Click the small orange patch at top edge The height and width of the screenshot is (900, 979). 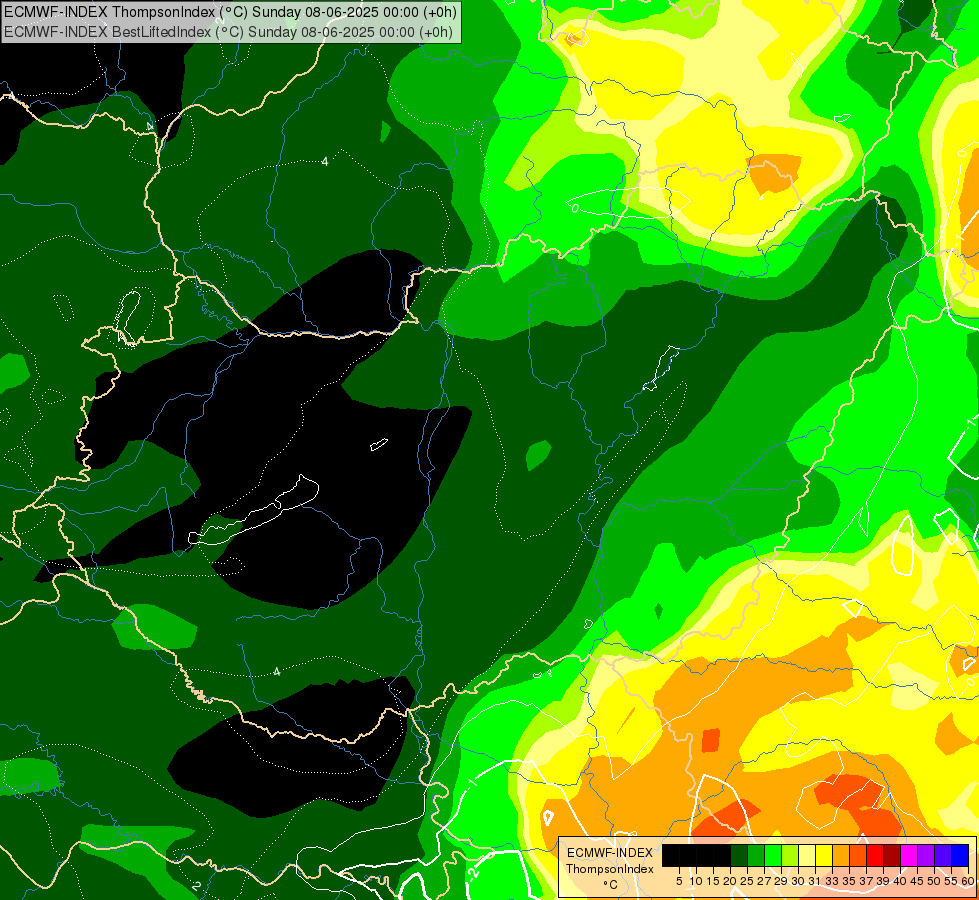[573, 39]
